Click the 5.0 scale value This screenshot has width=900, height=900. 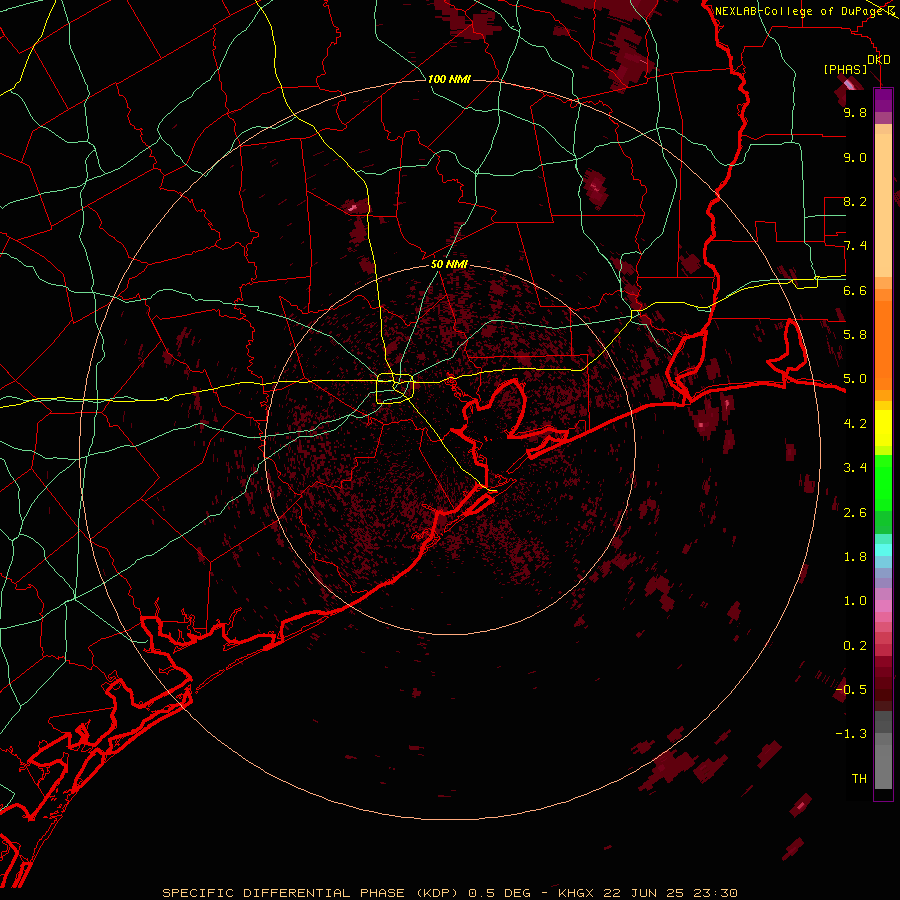pos(855,379)
